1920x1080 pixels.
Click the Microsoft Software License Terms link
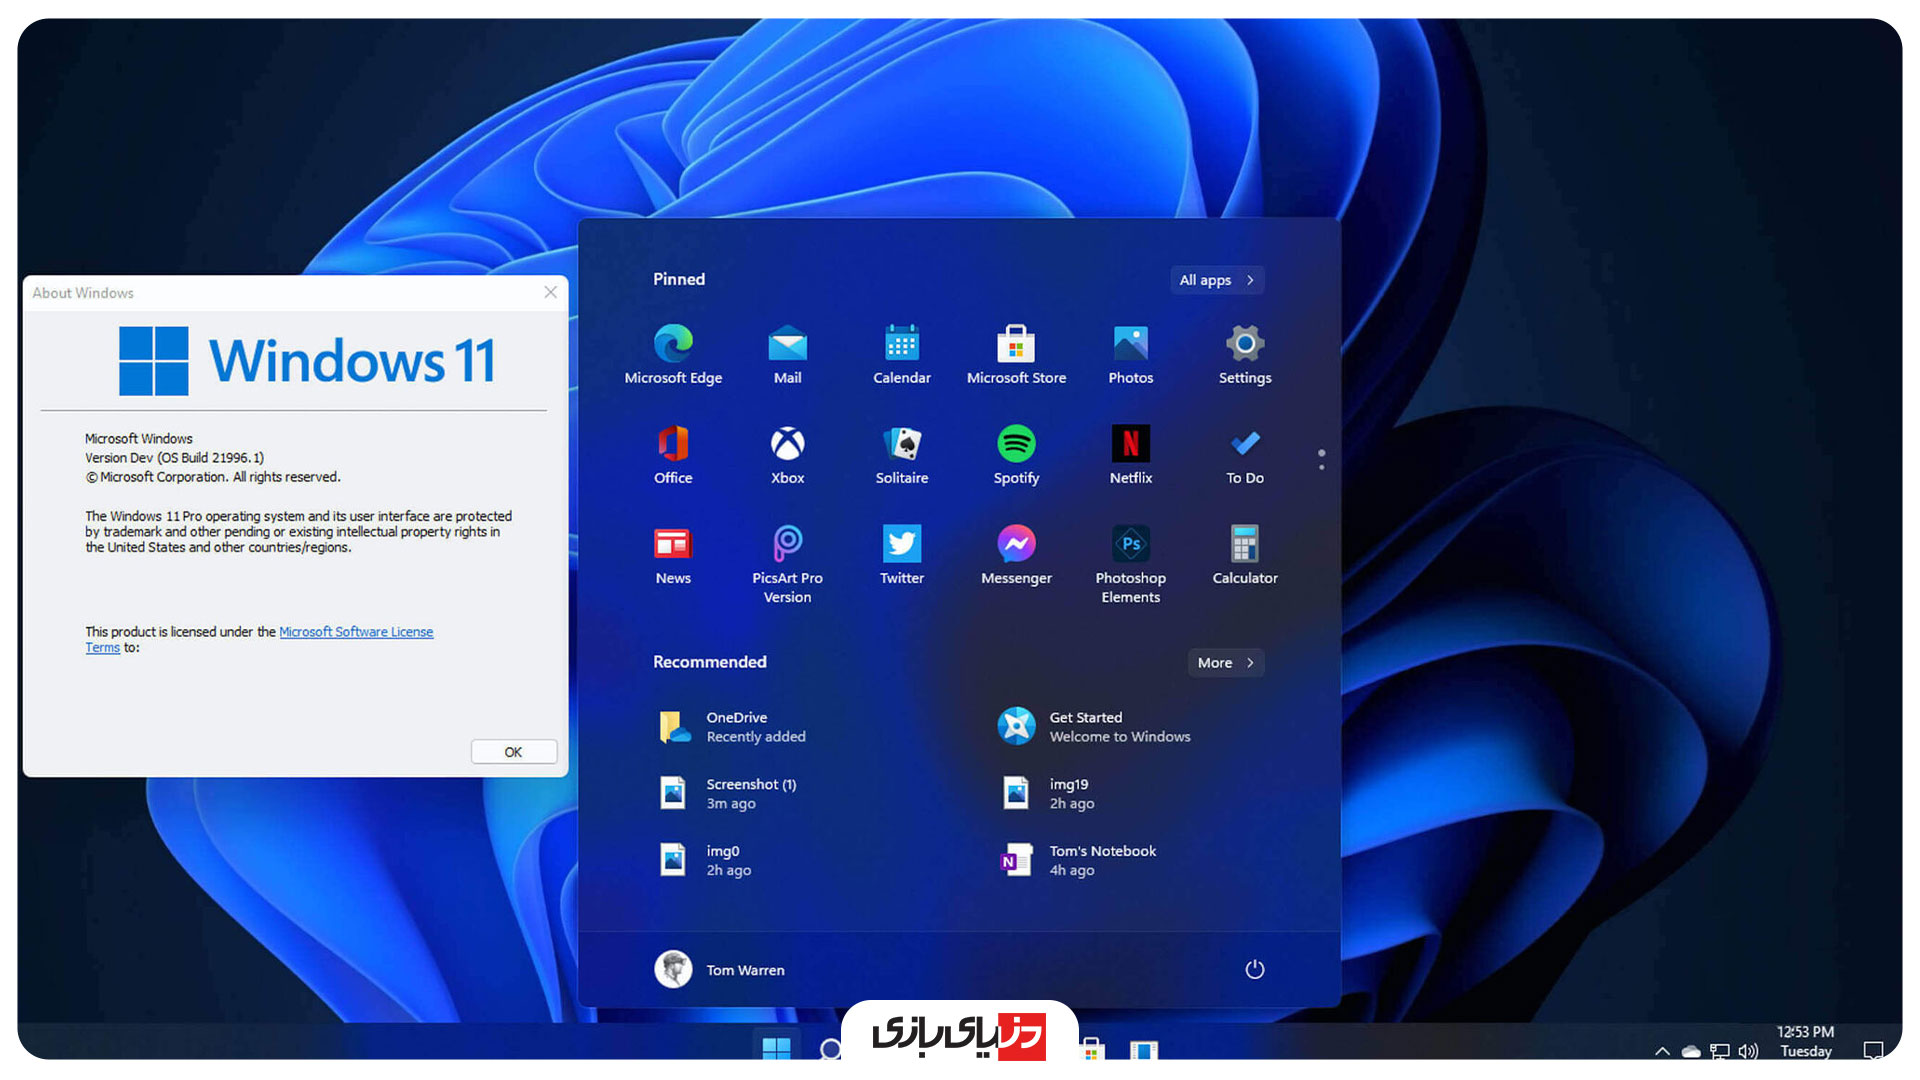click(x=356, y=631)
